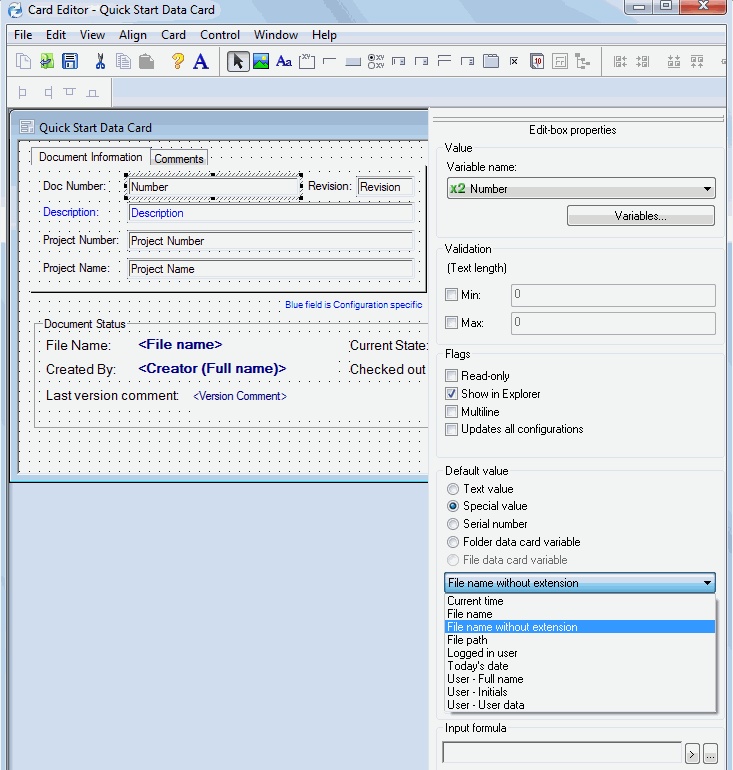This screenshot has height=770, width=733.
Task: Click the Input formula arrow button
Action: pyautogui.click(x=692, y=753)
